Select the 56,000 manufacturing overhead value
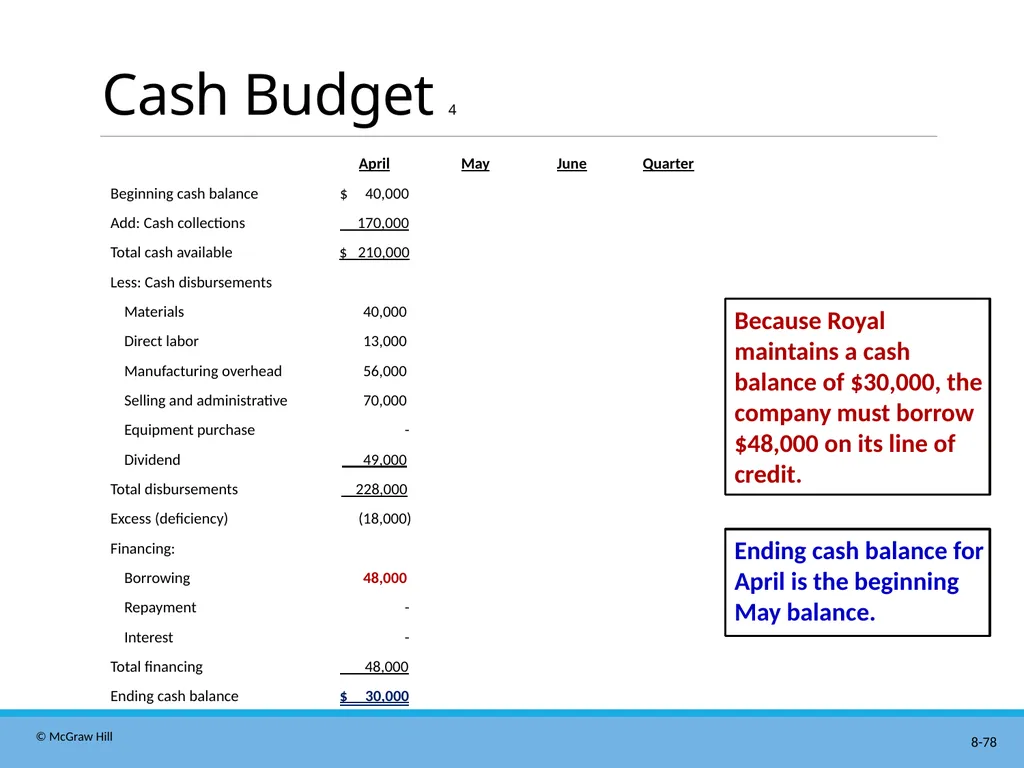The image size is (1024, 768). [385, 371]
